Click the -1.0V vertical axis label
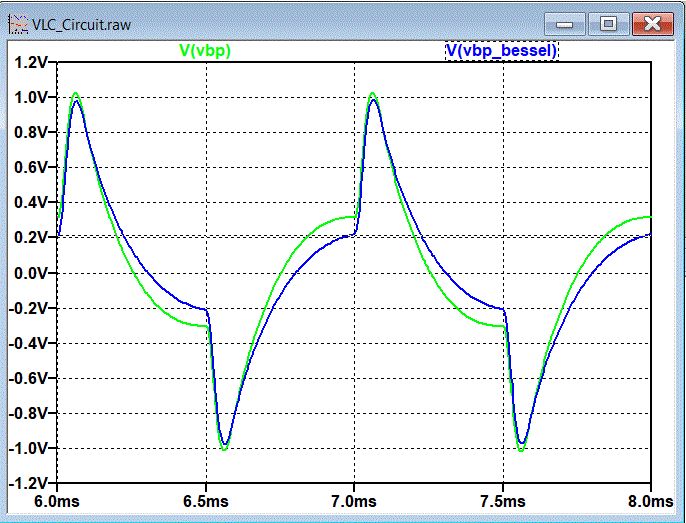The image size is (686, 523). 28,448
